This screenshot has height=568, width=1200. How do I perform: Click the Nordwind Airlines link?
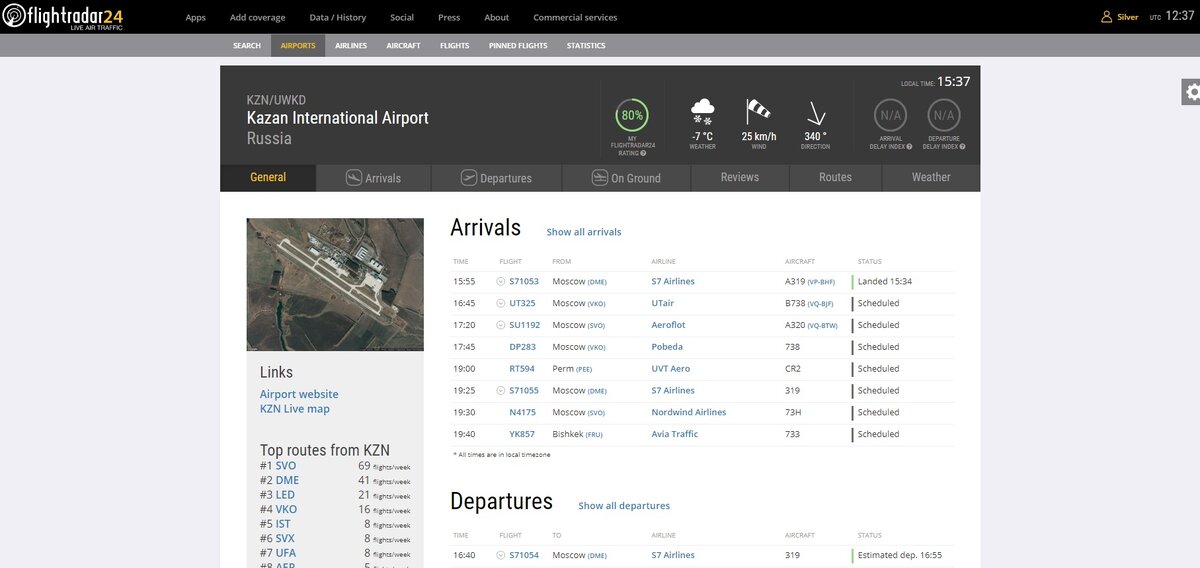coord(689,413)
